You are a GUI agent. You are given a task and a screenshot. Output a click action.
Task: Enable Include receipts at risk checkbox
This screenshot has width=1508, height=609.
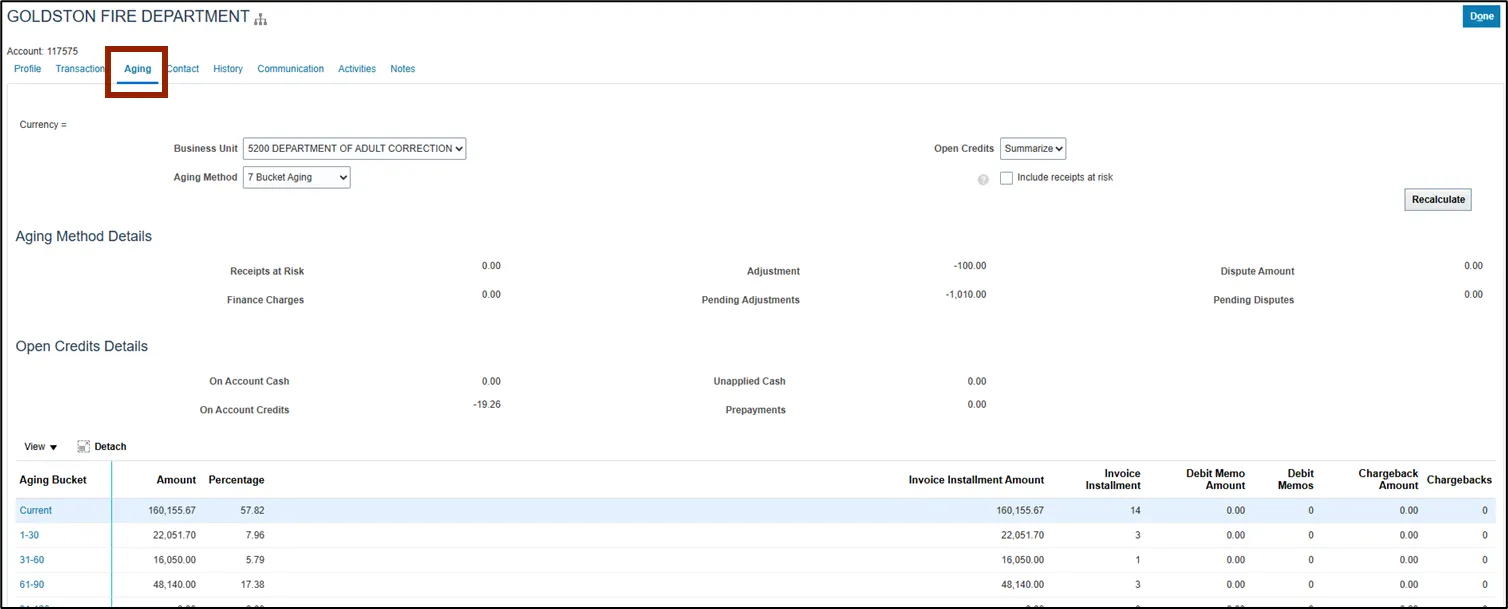click(x=1007, y=178)
